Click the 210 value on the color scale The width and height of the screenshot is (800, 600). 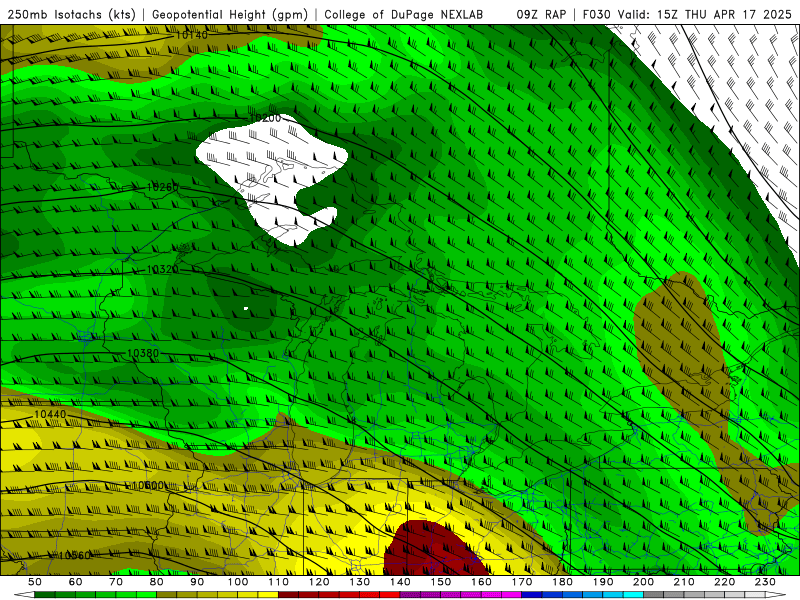click(684, 582)
